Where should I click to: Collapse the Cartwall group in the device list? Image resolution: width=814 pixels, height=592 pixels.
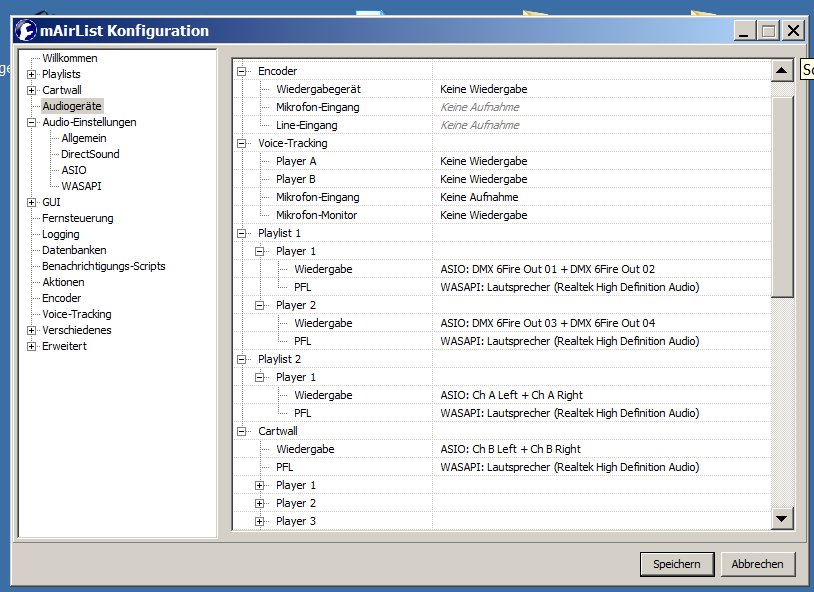pyautogui.click(x=241, y=431)
